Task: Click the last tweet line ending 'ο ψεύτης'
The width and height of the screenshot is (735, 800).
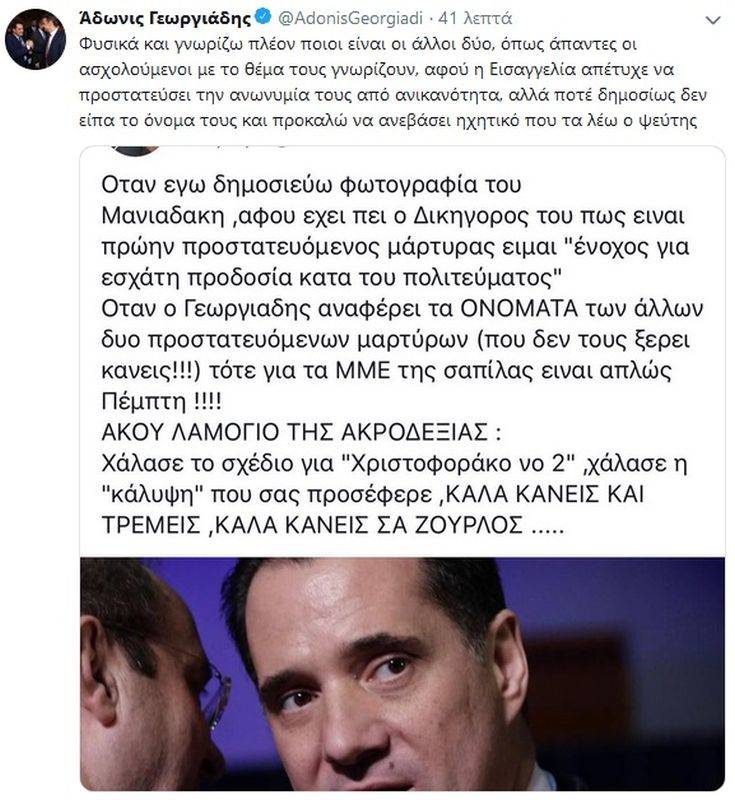Action: pyautogui.click(x=388, y=121)
